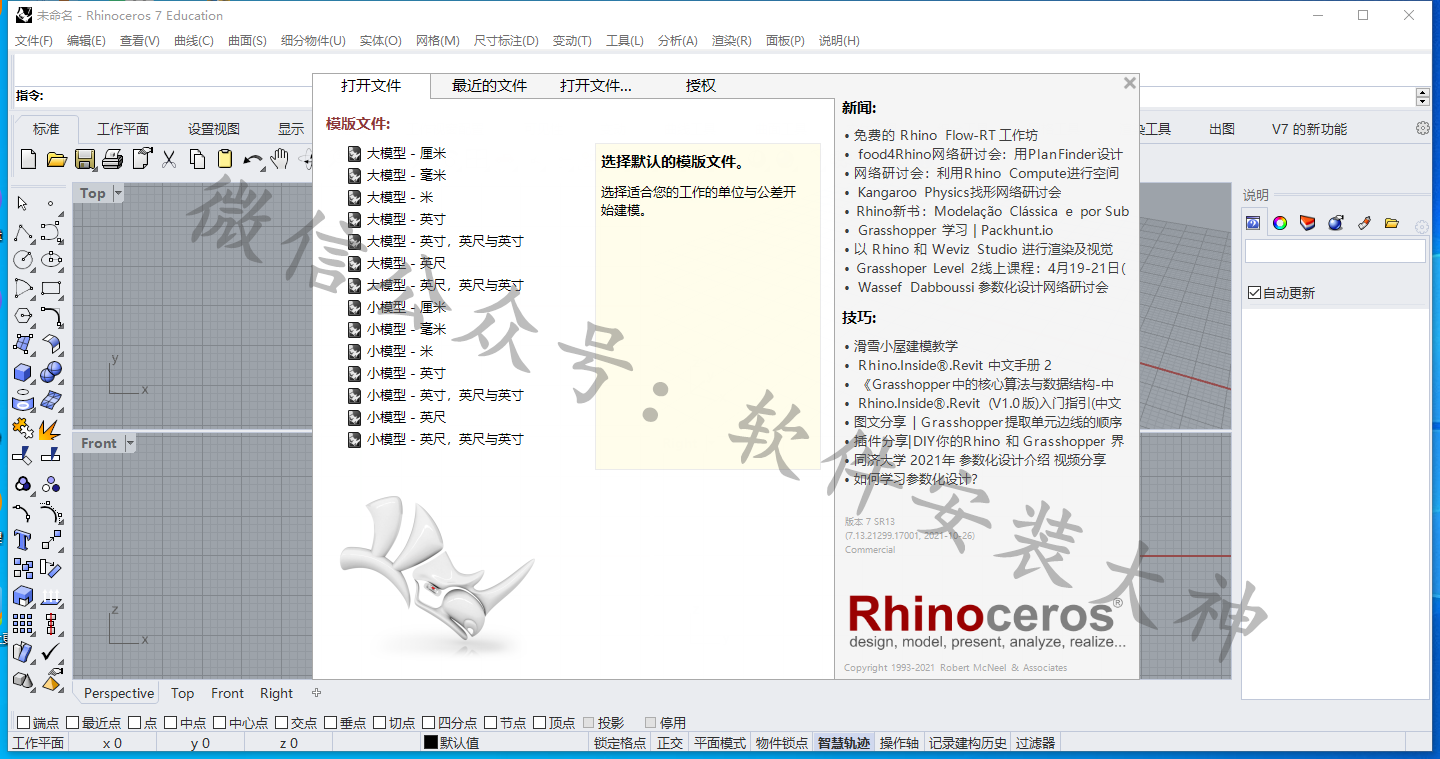The image size is (1440, 759).
Task: Uncheck the 自动更新 checkbox
Action: 1255,293
